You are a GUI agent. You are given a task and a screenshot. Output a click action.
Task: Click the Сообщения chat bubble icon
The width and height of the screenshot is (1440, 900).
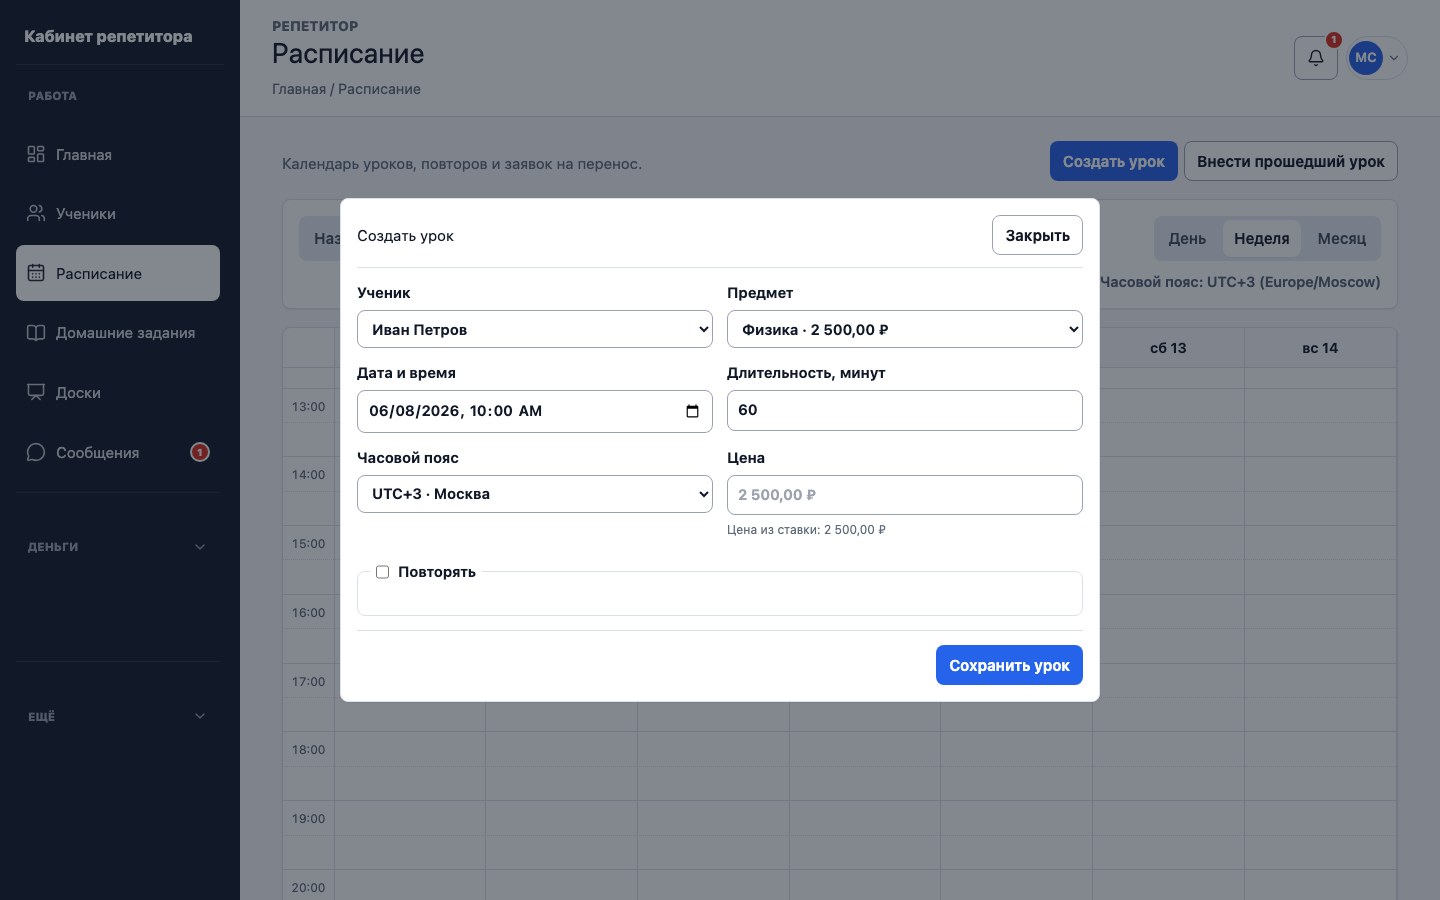click(36, 452)
